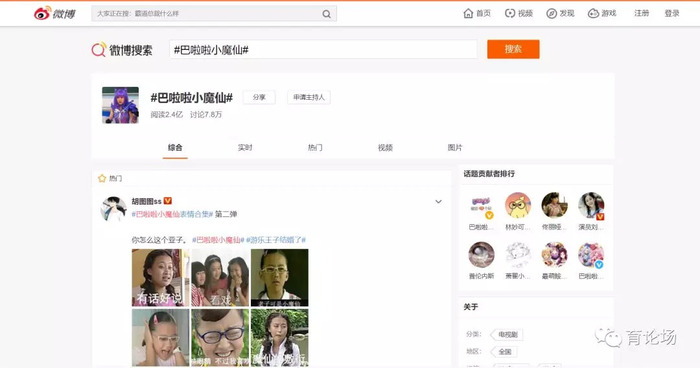The image size is (700, 368).
Task: Click the 分享 share button
Action: 259,97
